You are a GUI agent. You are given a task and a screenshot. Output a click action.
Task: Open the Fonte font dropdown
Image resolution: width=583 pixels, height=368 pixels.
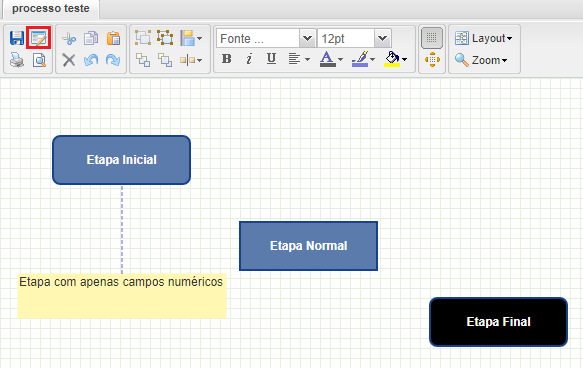pos(266,38)
